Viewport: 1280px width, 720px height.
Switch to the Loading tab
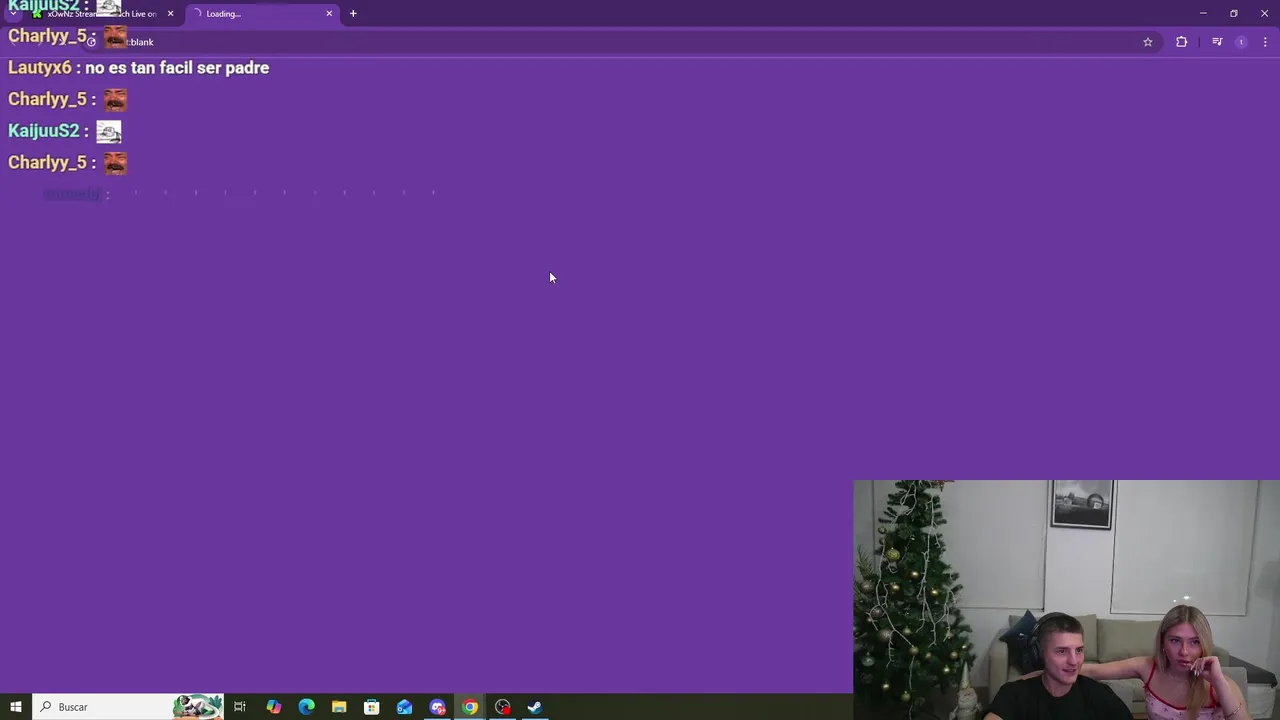262,14
